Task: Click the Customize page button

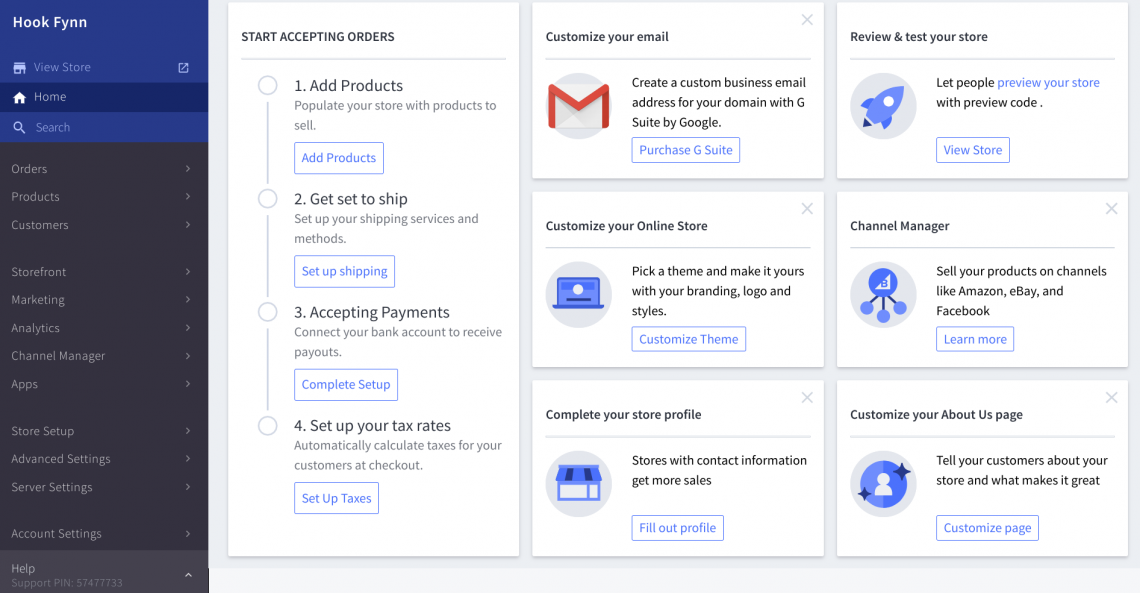Action: (987, 528)
